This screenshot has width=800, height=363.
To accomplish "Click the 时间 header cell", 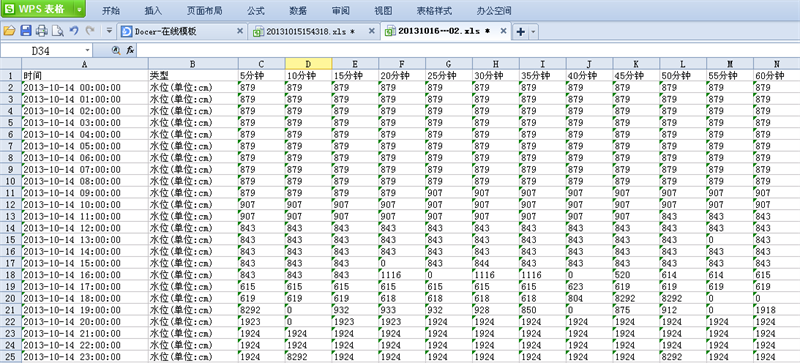I will 85,76.
